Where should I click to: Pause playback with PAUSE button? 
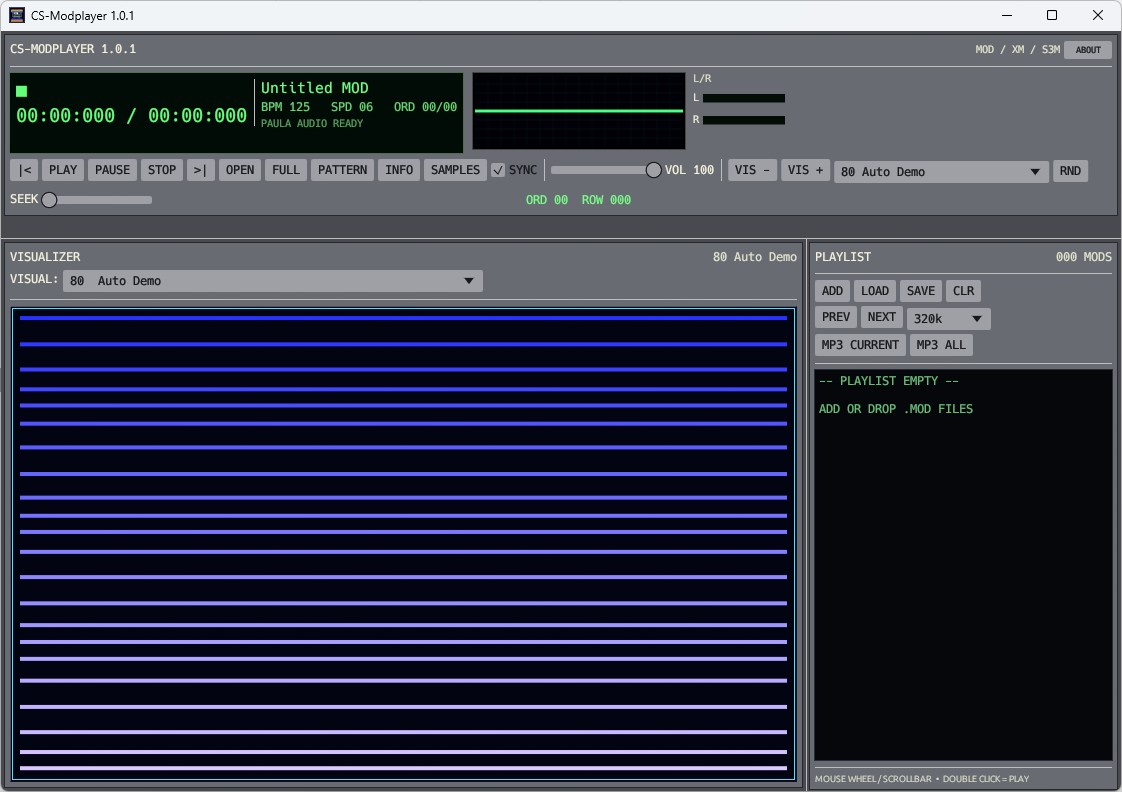point(112,170)
